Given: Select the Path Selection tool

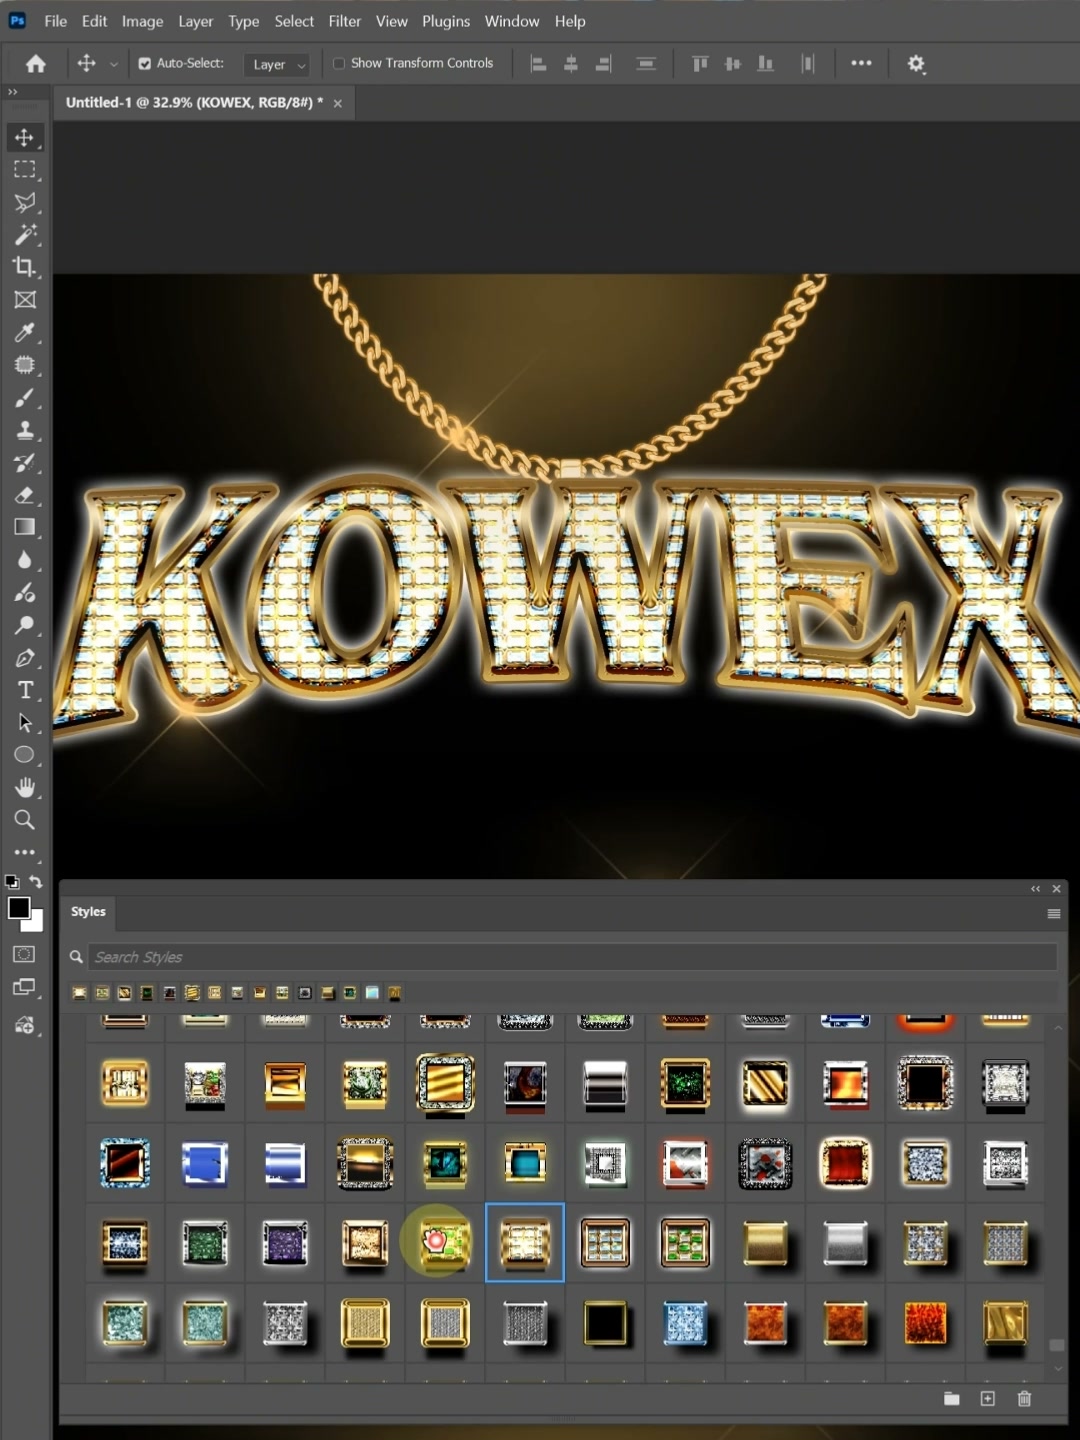Looking at the screenshot, I should click(25, 723).
